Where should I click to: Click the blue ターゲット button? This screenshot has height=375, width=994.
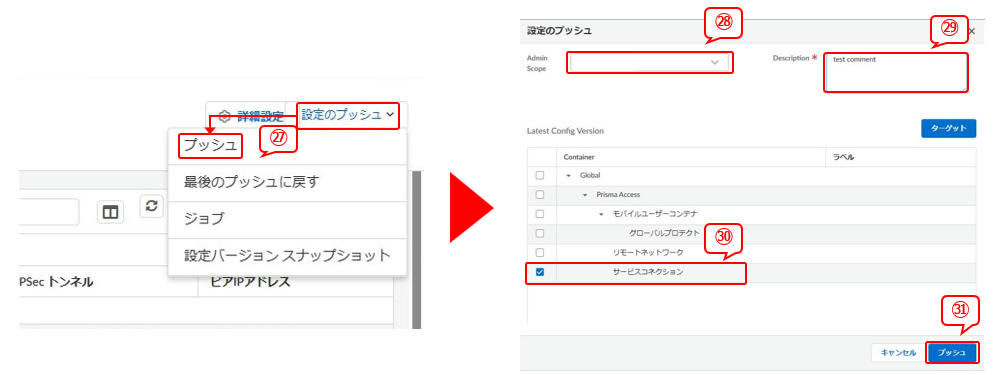[x=948, y=128]
